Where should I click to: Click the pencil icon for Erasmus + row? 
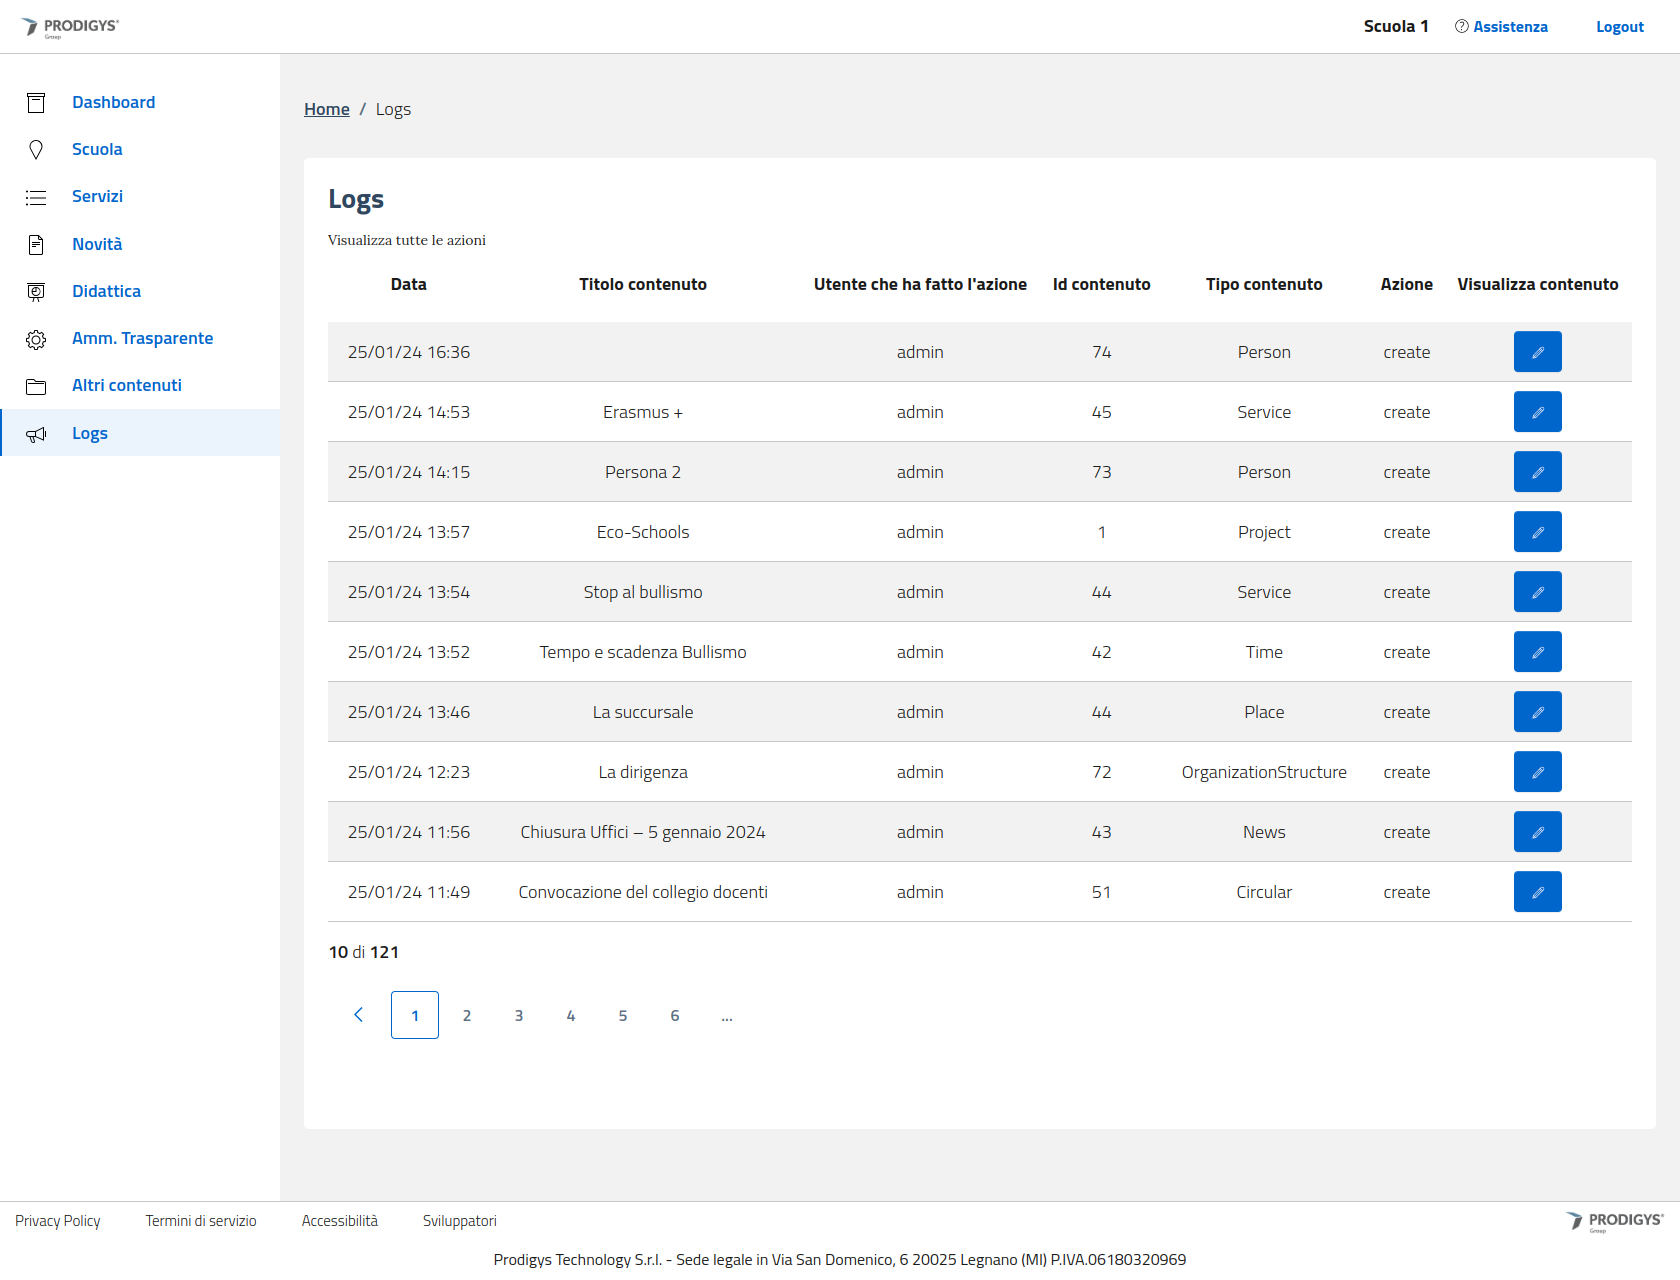tap(1537, 412)
